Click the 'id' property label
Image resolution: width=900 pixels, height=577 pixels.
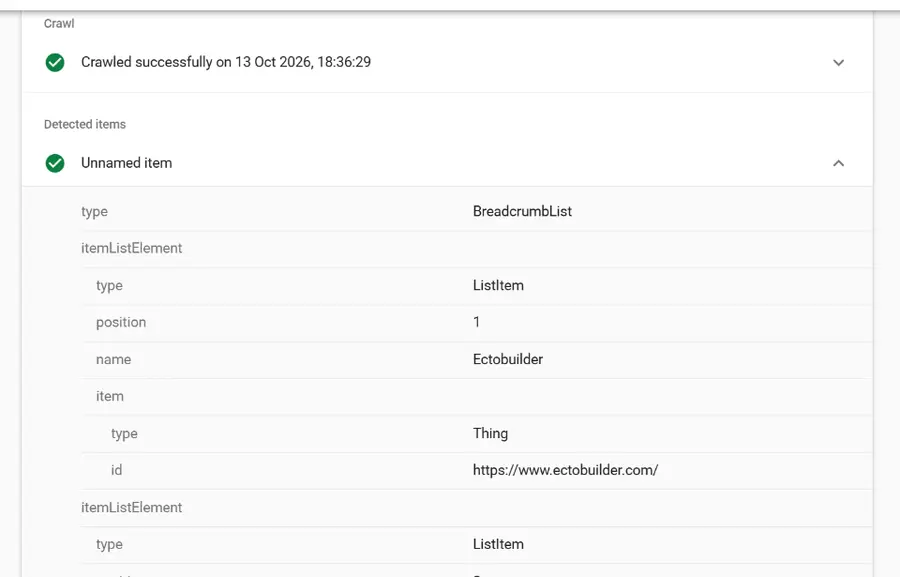click(117, 470)
